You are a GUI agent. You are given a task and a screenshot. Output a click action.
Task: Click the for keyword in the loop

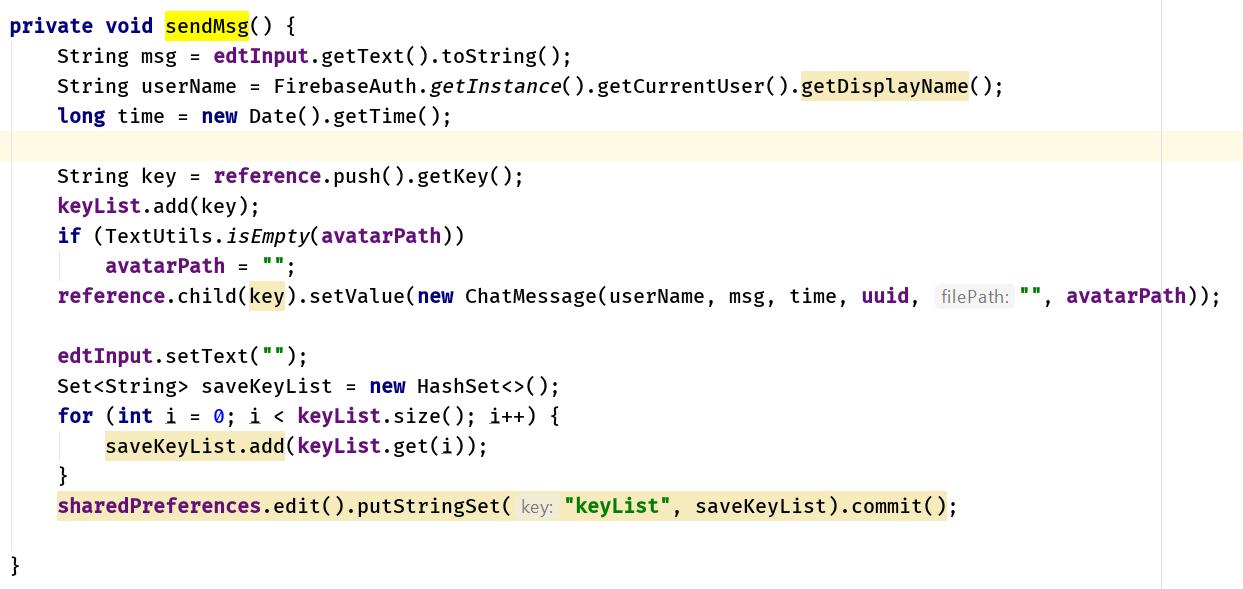(75, 416)
